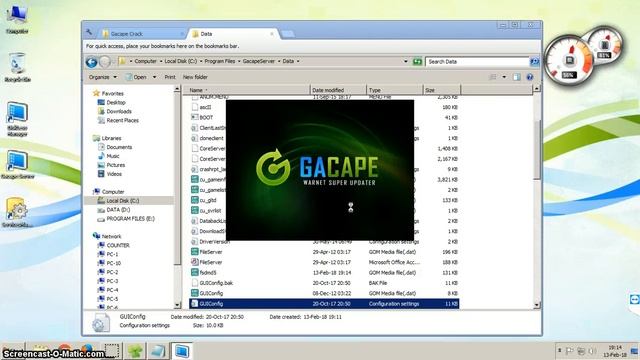Click the GacapeServer breadcrumb
640x360 pixels.
click(259, 61)
